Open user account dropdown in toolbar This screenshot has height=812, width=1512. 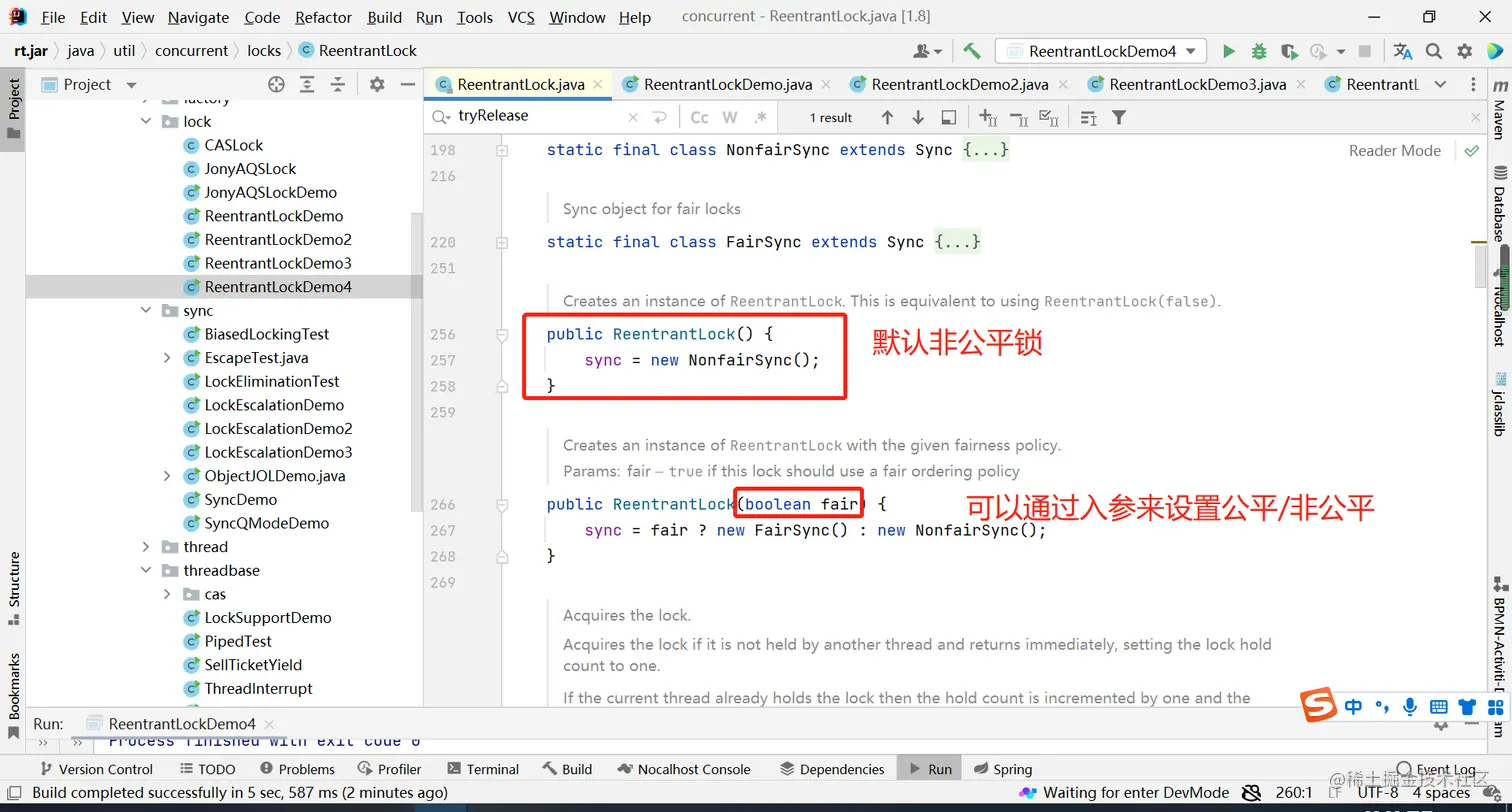pos(928,51)
